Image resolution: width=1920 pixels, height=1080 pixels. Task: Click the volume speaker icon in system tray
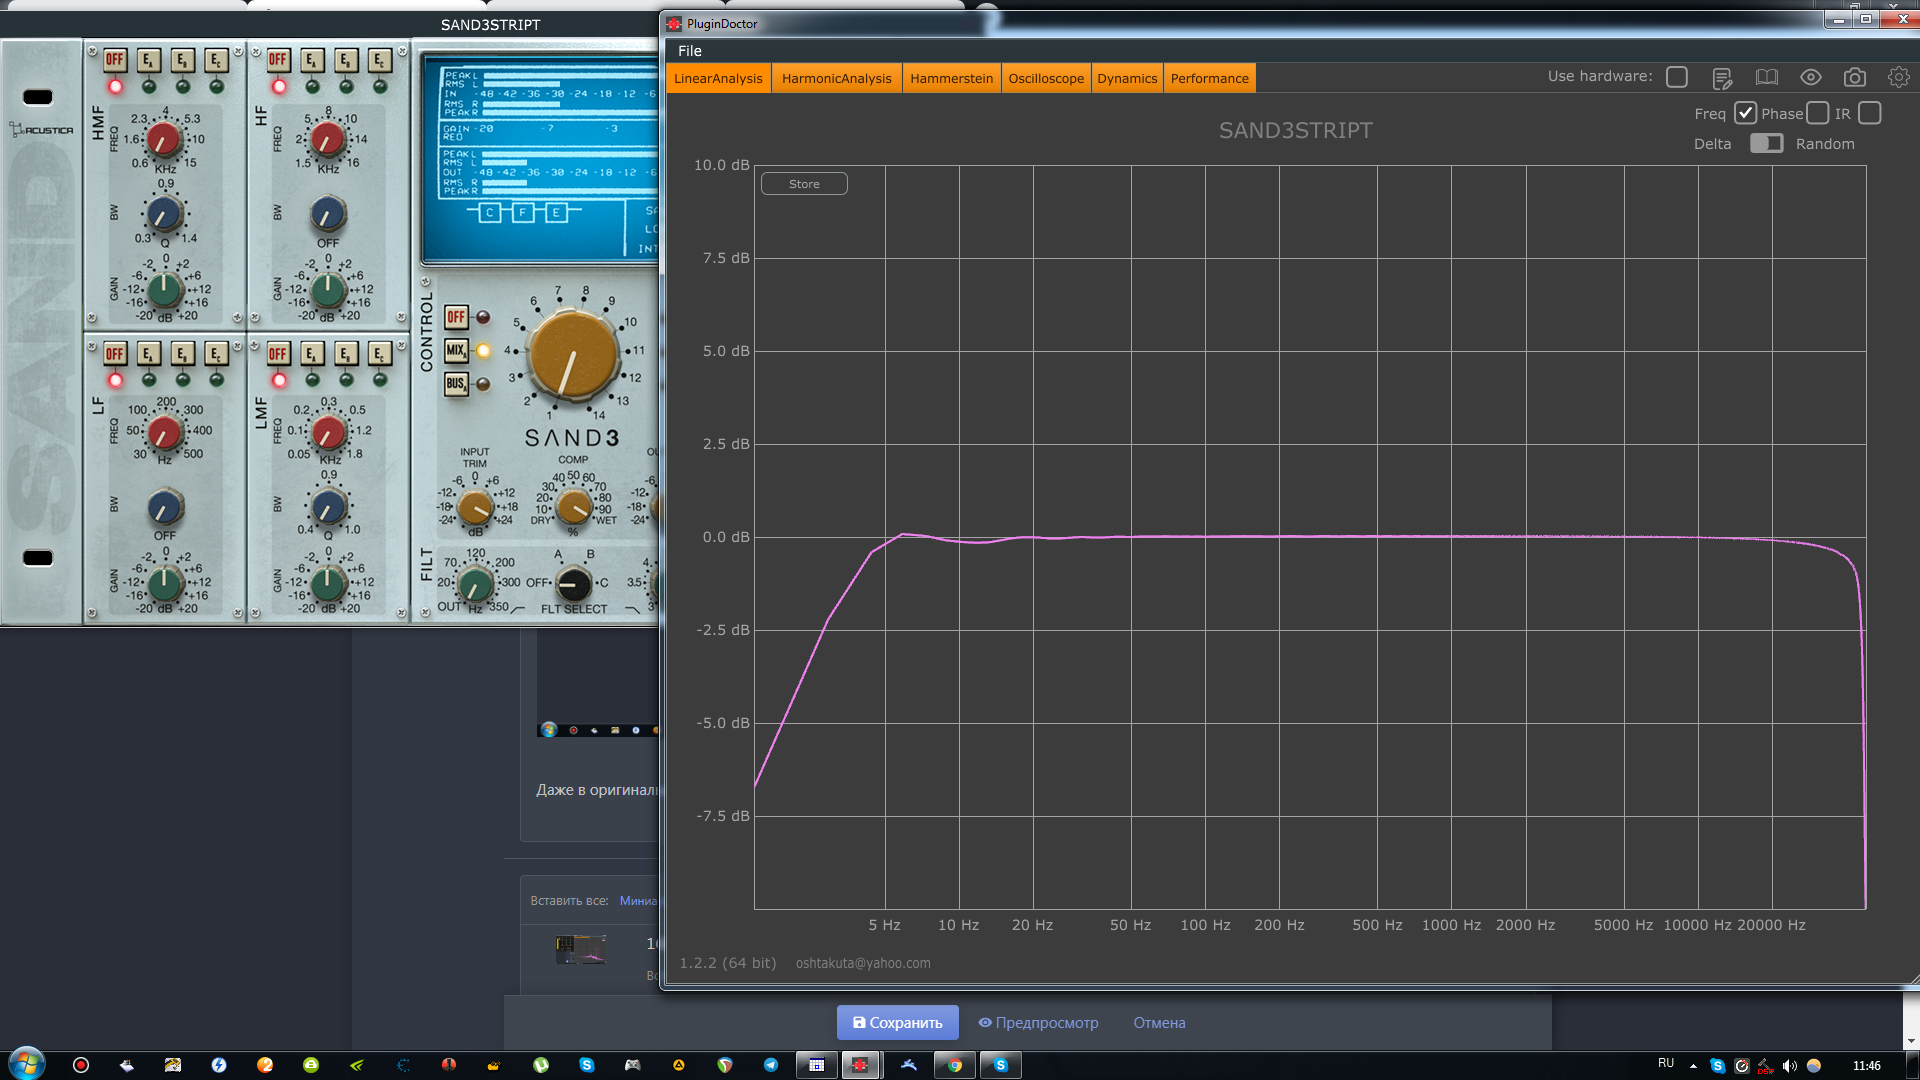[1789, 1065]
